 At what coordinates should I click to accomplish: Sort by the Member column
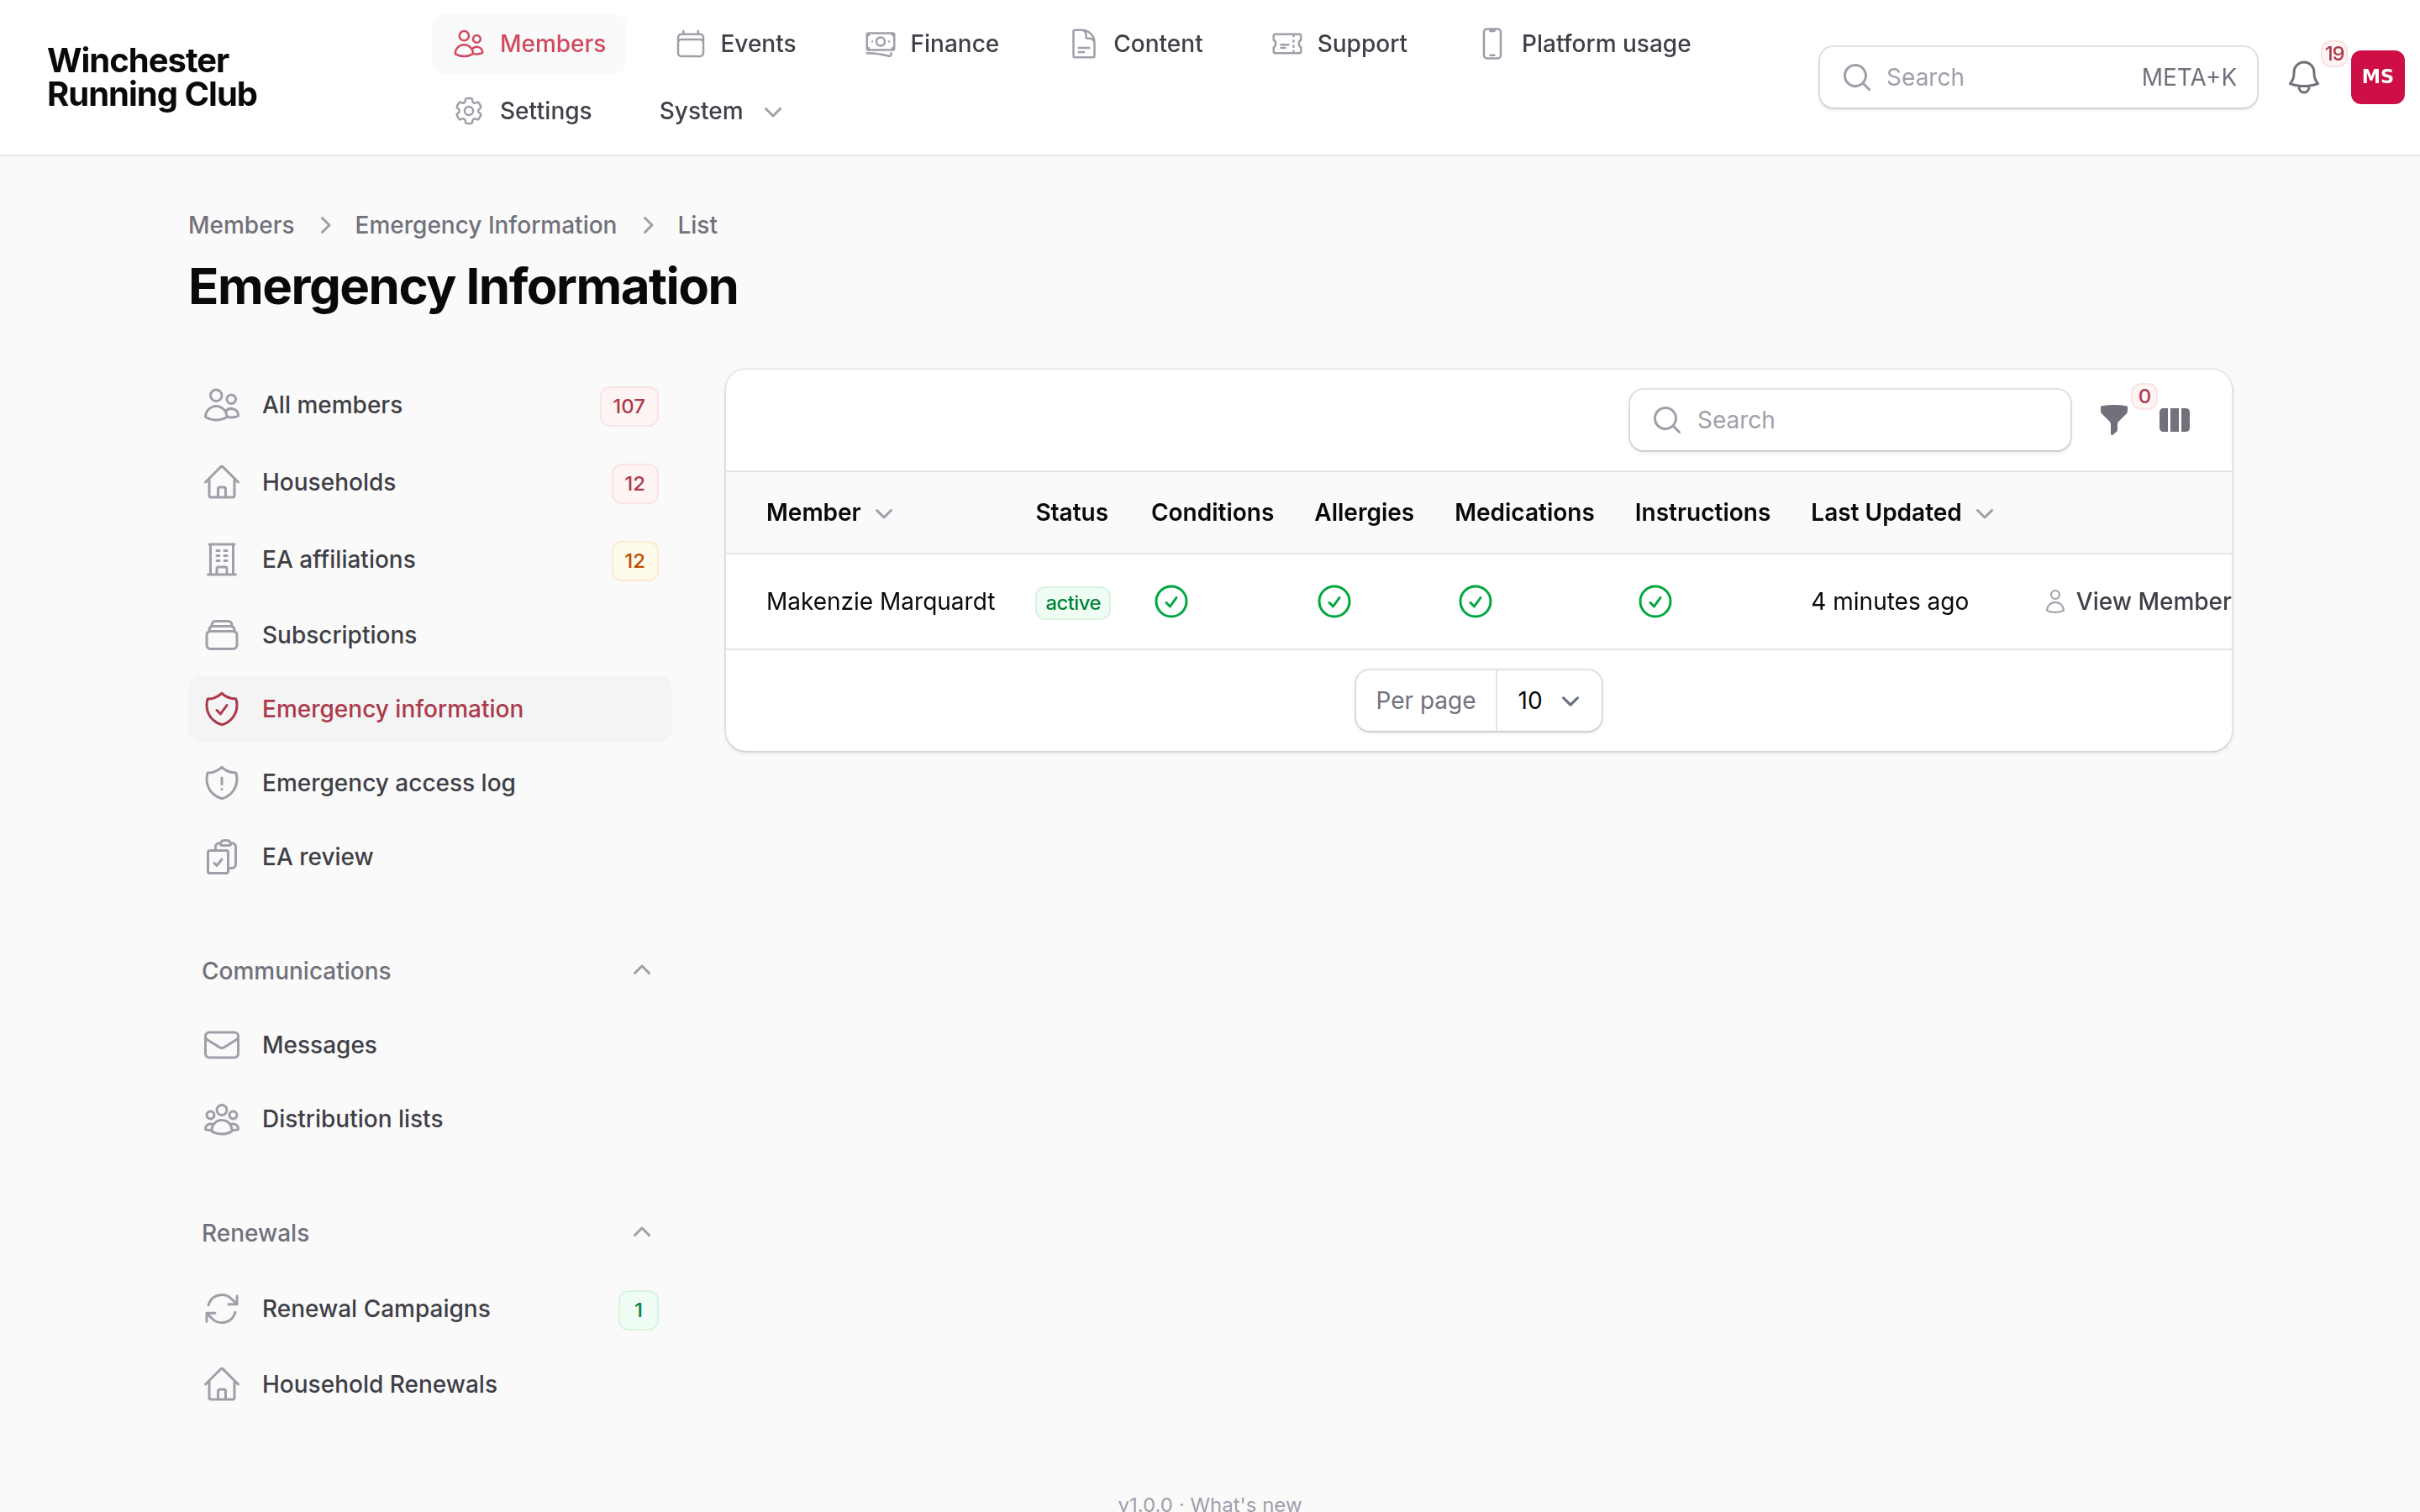(829, 513)
